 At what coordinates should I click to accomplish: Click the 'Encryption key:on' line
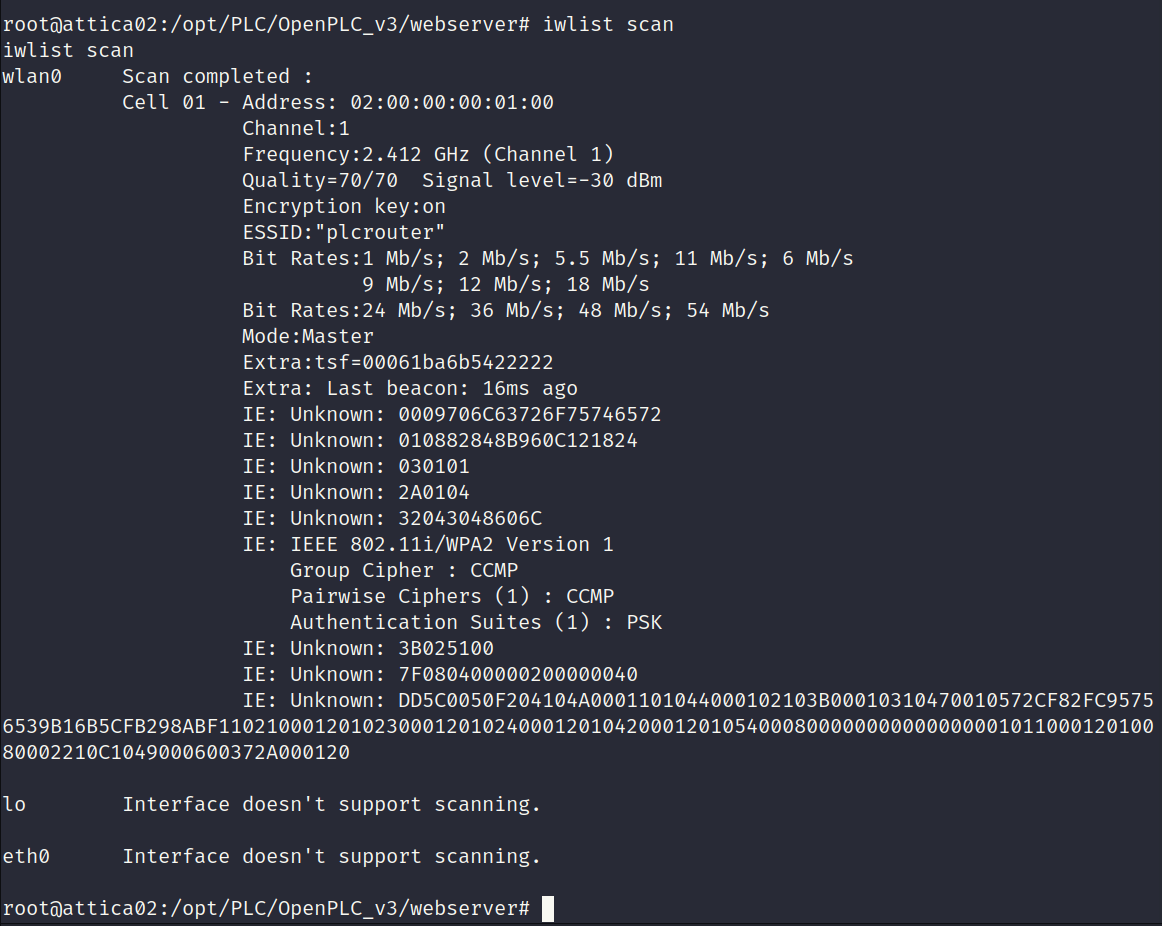point(344,207)
